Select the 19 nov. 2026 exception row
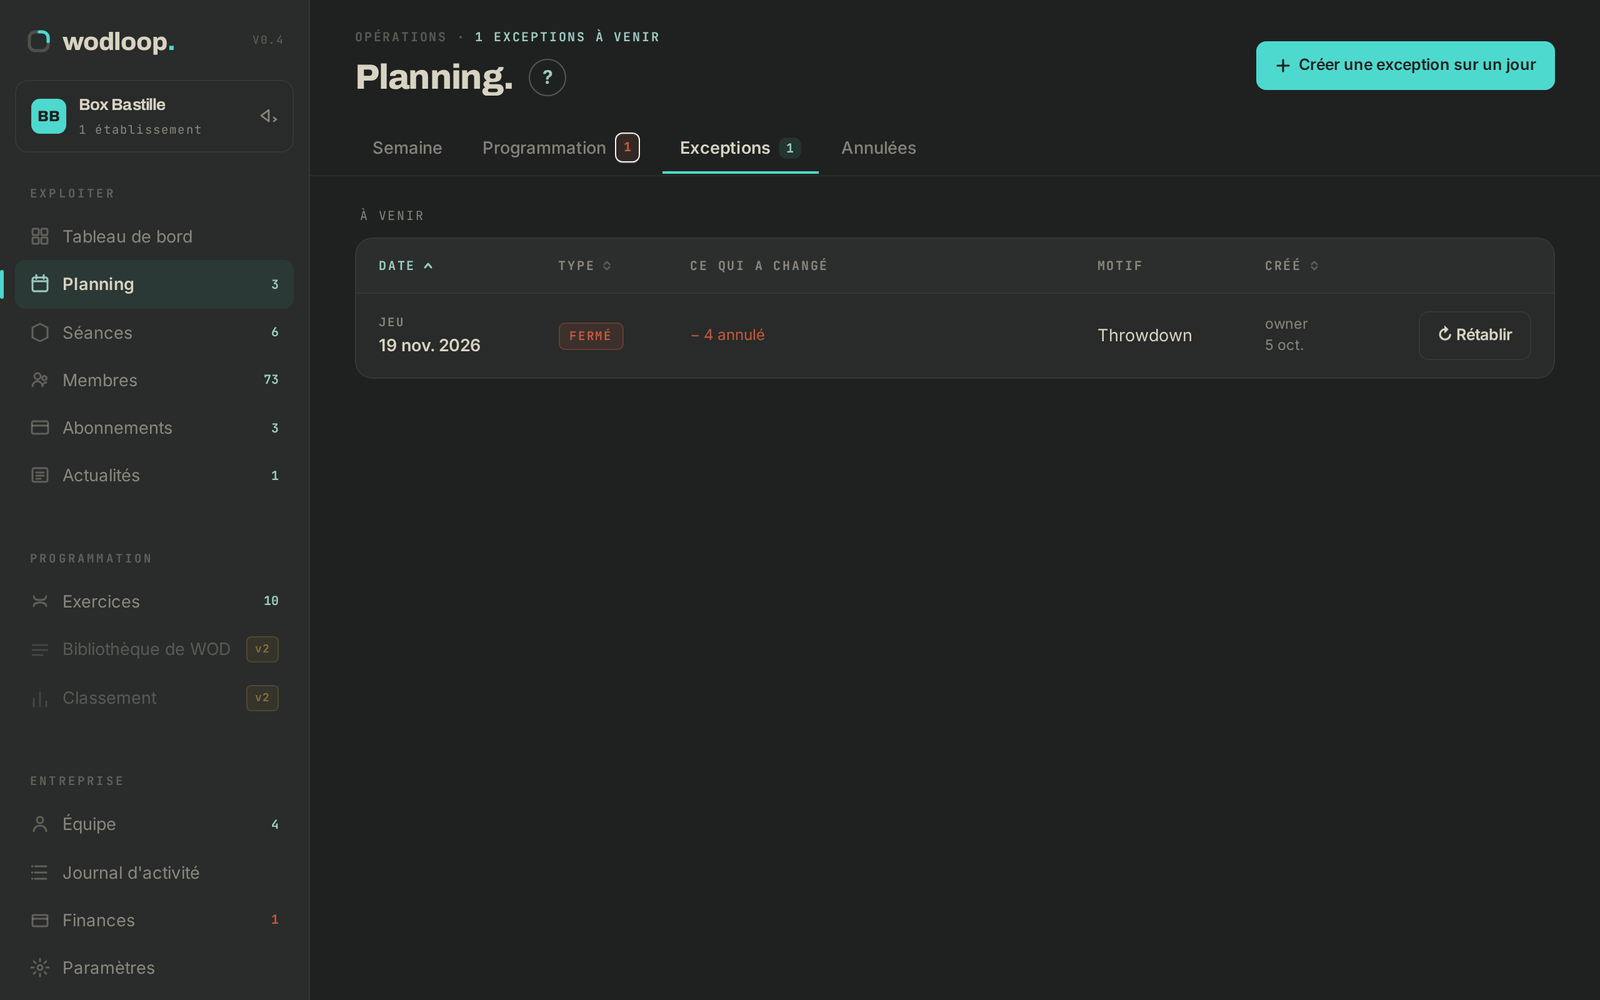The image size is (1600, 1000). 954,335
